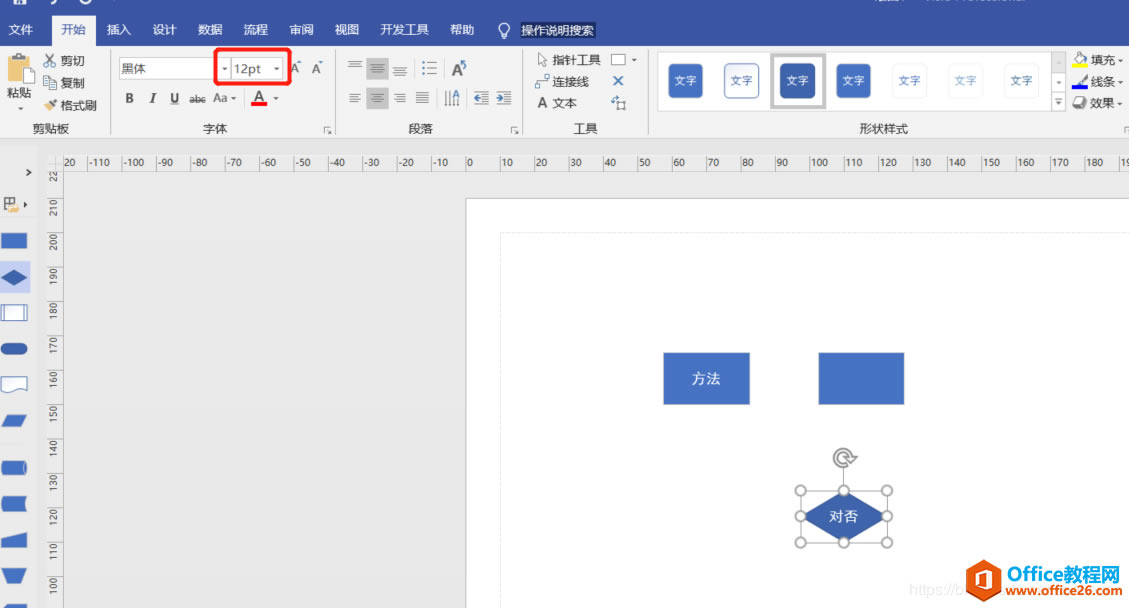Open the 设计 ribbon tab
Image resolution: width=1129 pixels, height=608 pixels.
click(164, 29)
